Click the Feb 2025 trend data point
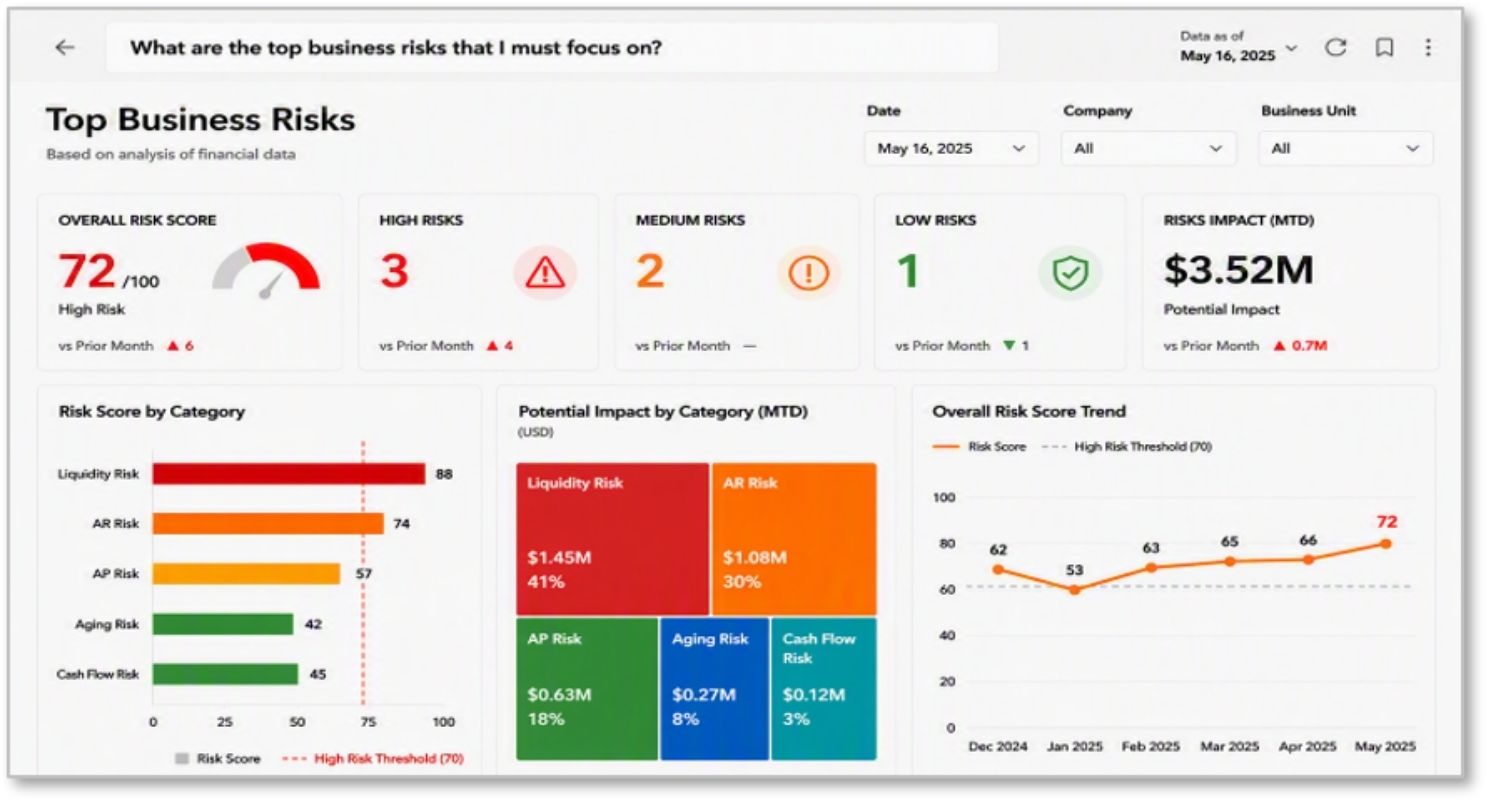 [1152, 567]
